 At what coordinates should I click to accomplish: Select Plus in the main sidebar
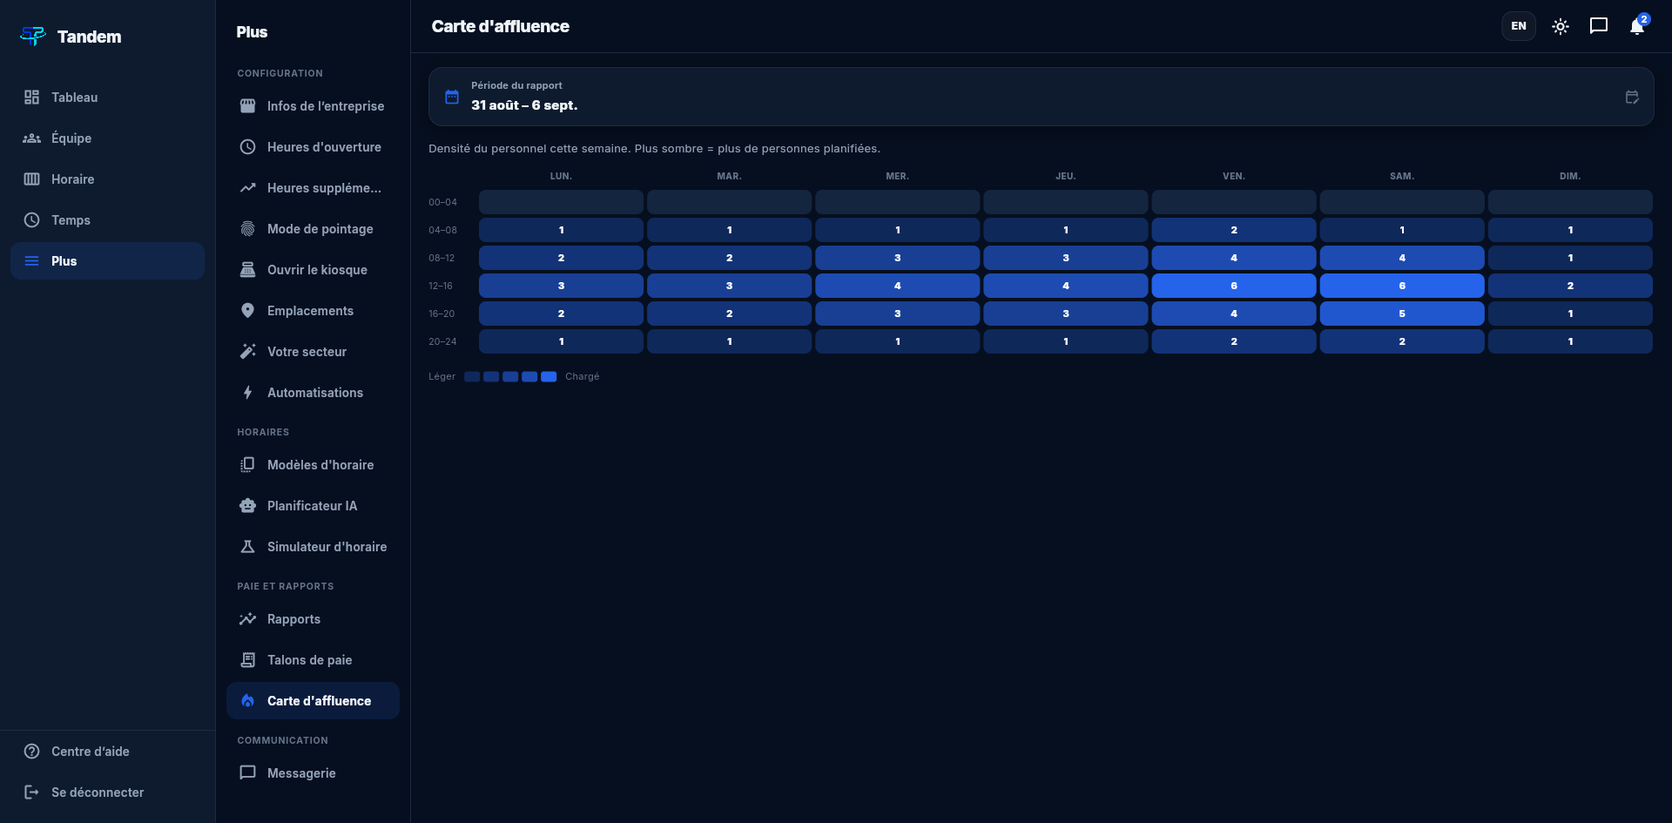click(x=108, y=261)
